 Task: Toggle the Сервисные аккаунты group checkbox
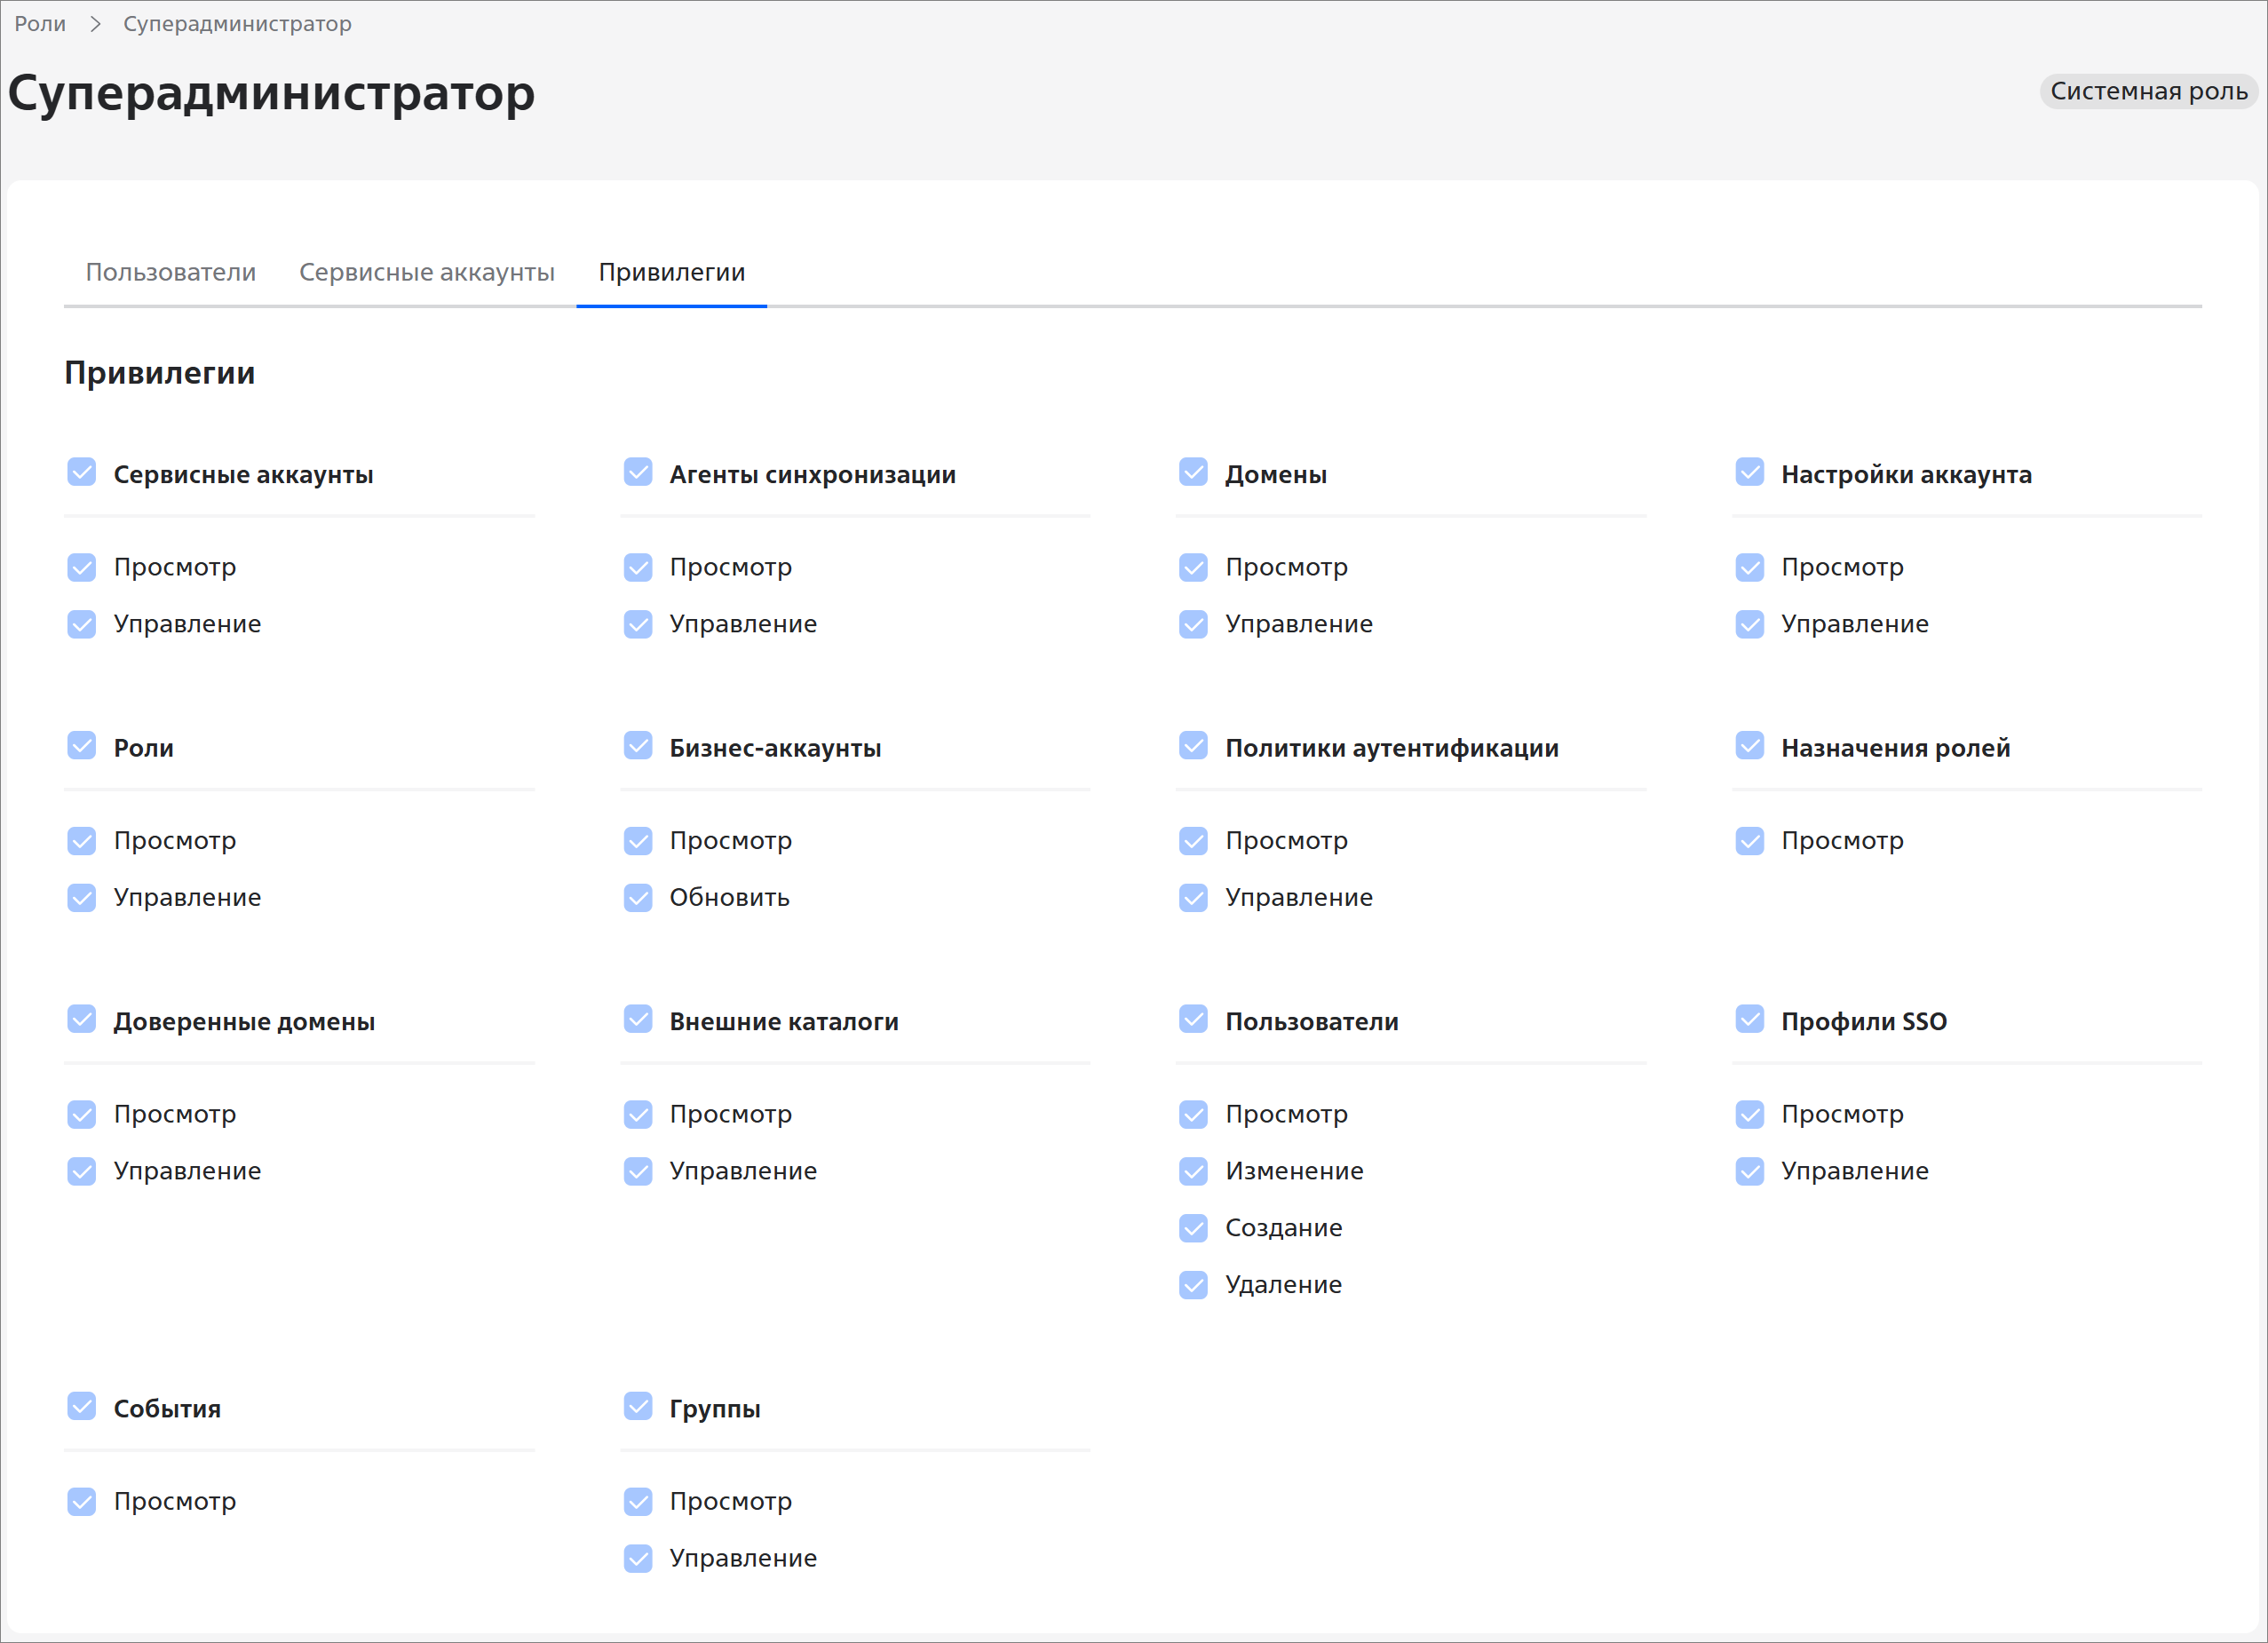click(x=82, y=472)
